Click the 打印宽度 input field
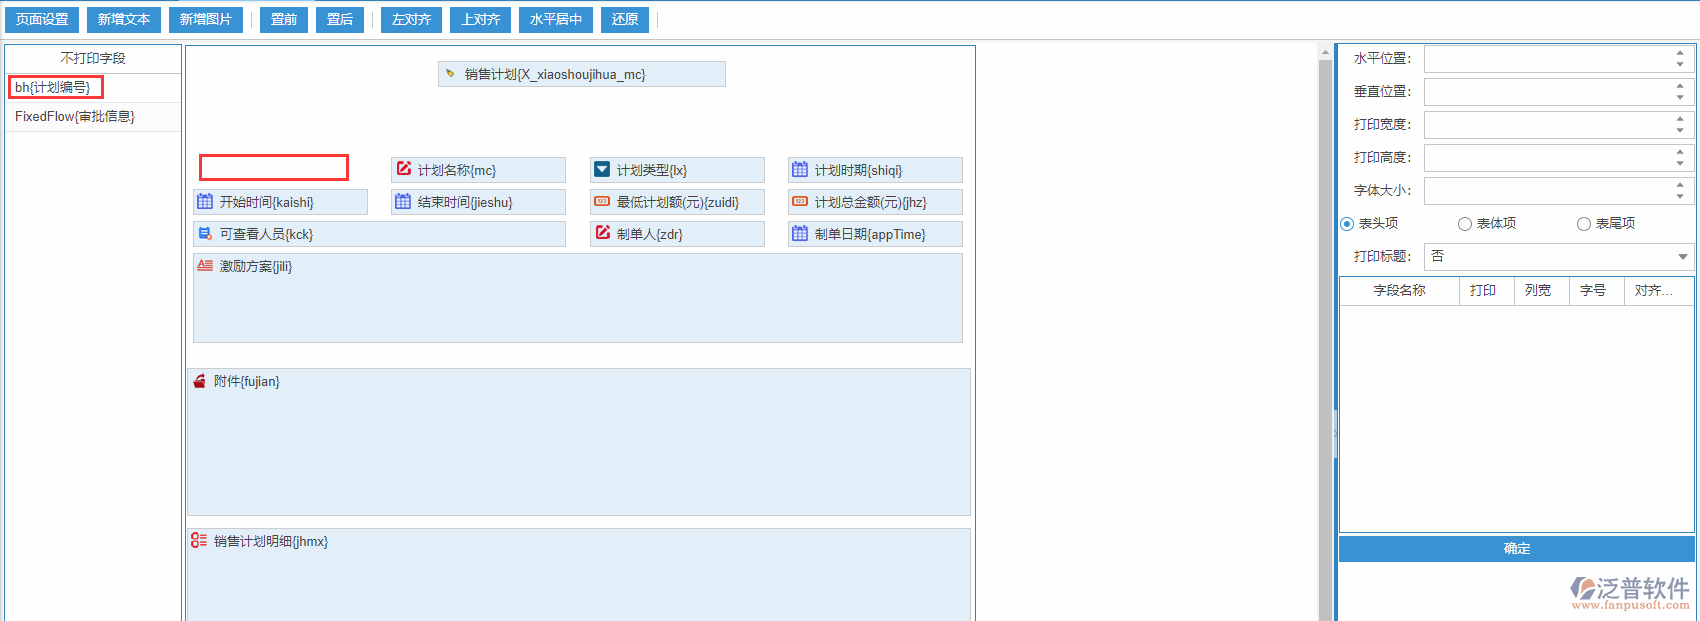Image resolution: width=1700 pixels, height=621 pixels. [1547, 125]
